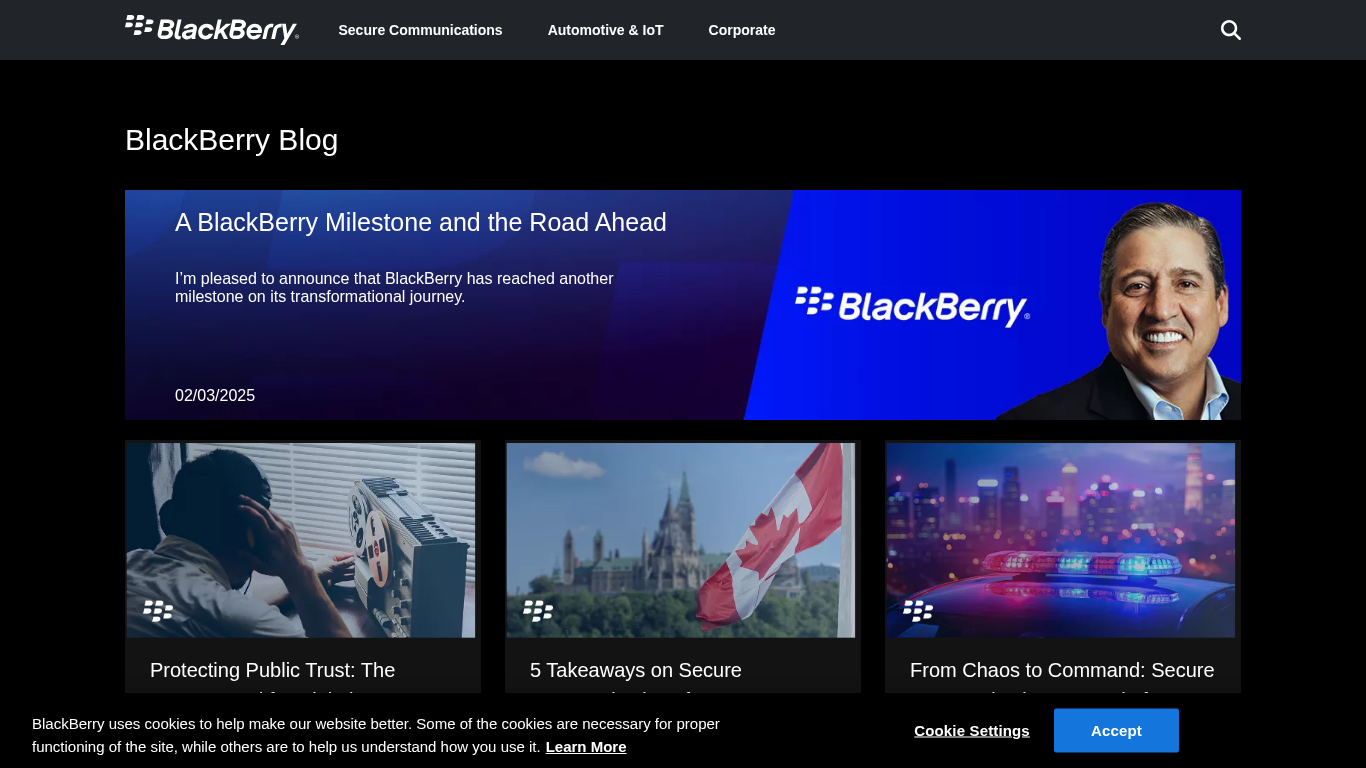Image resolution: width=1366 pixels, height=768 pixels.
Task: Open the search magnifier icon
Action: (x=1231, y=30)
